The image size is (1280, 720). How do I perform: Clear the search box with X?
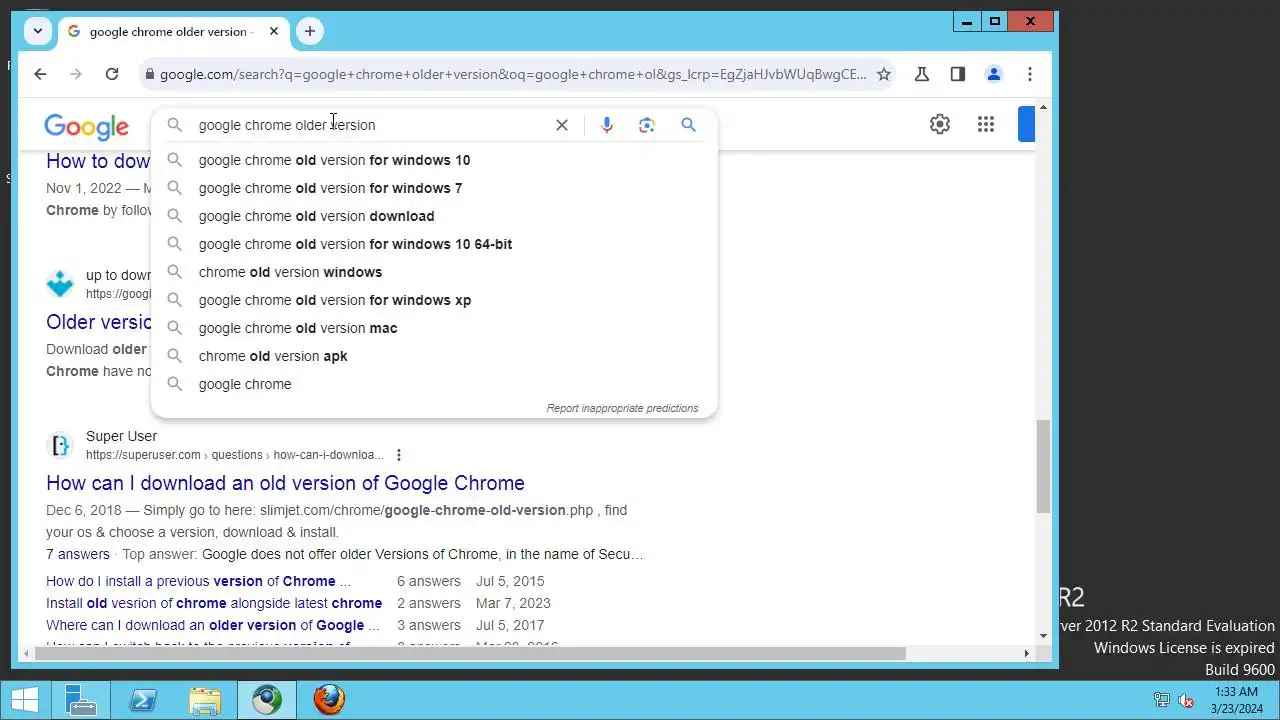tap(562, 125)
